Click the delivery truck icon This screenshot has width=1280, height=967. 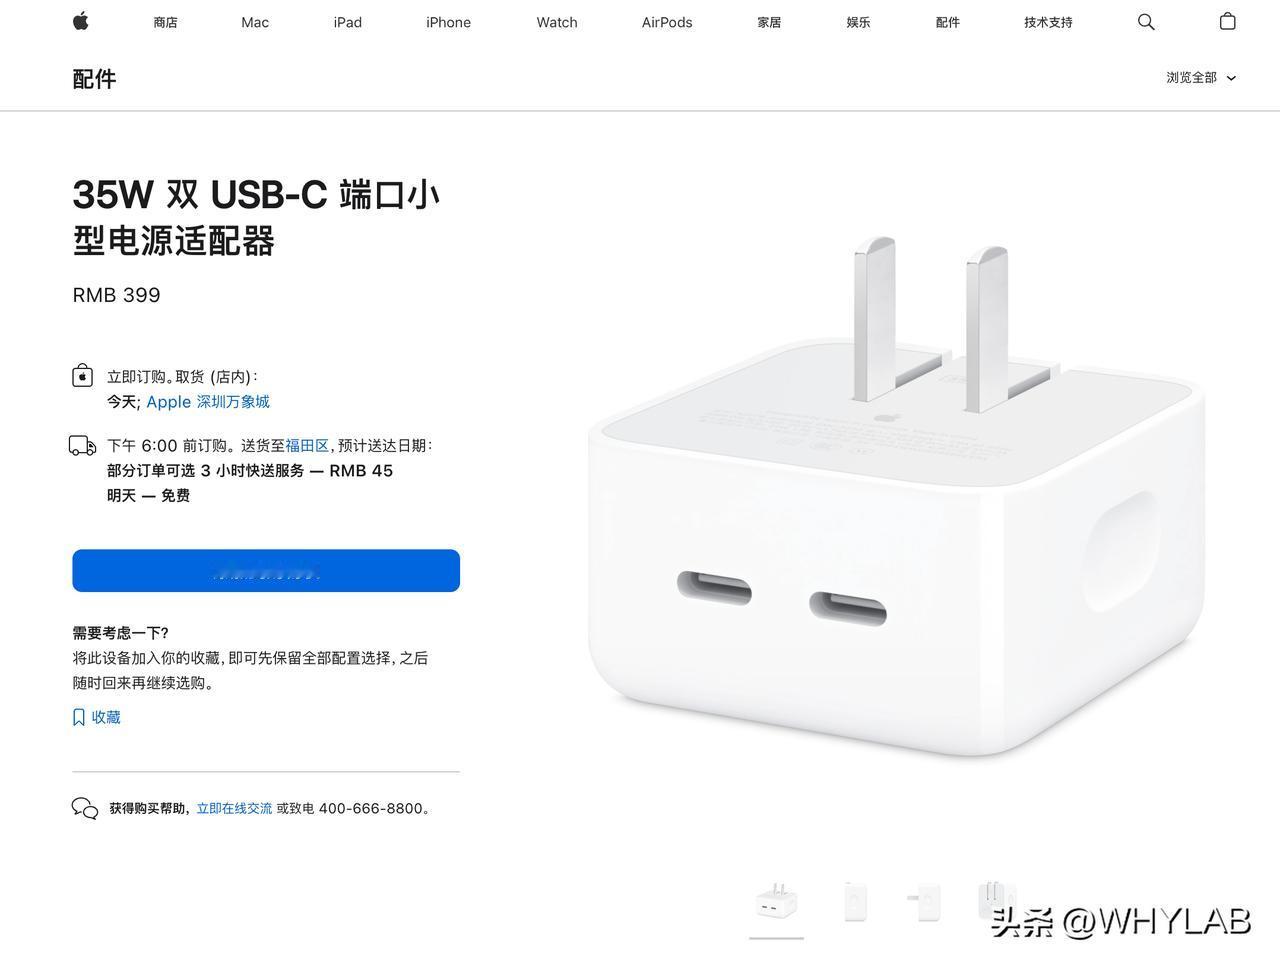click(x=83, y=446)
